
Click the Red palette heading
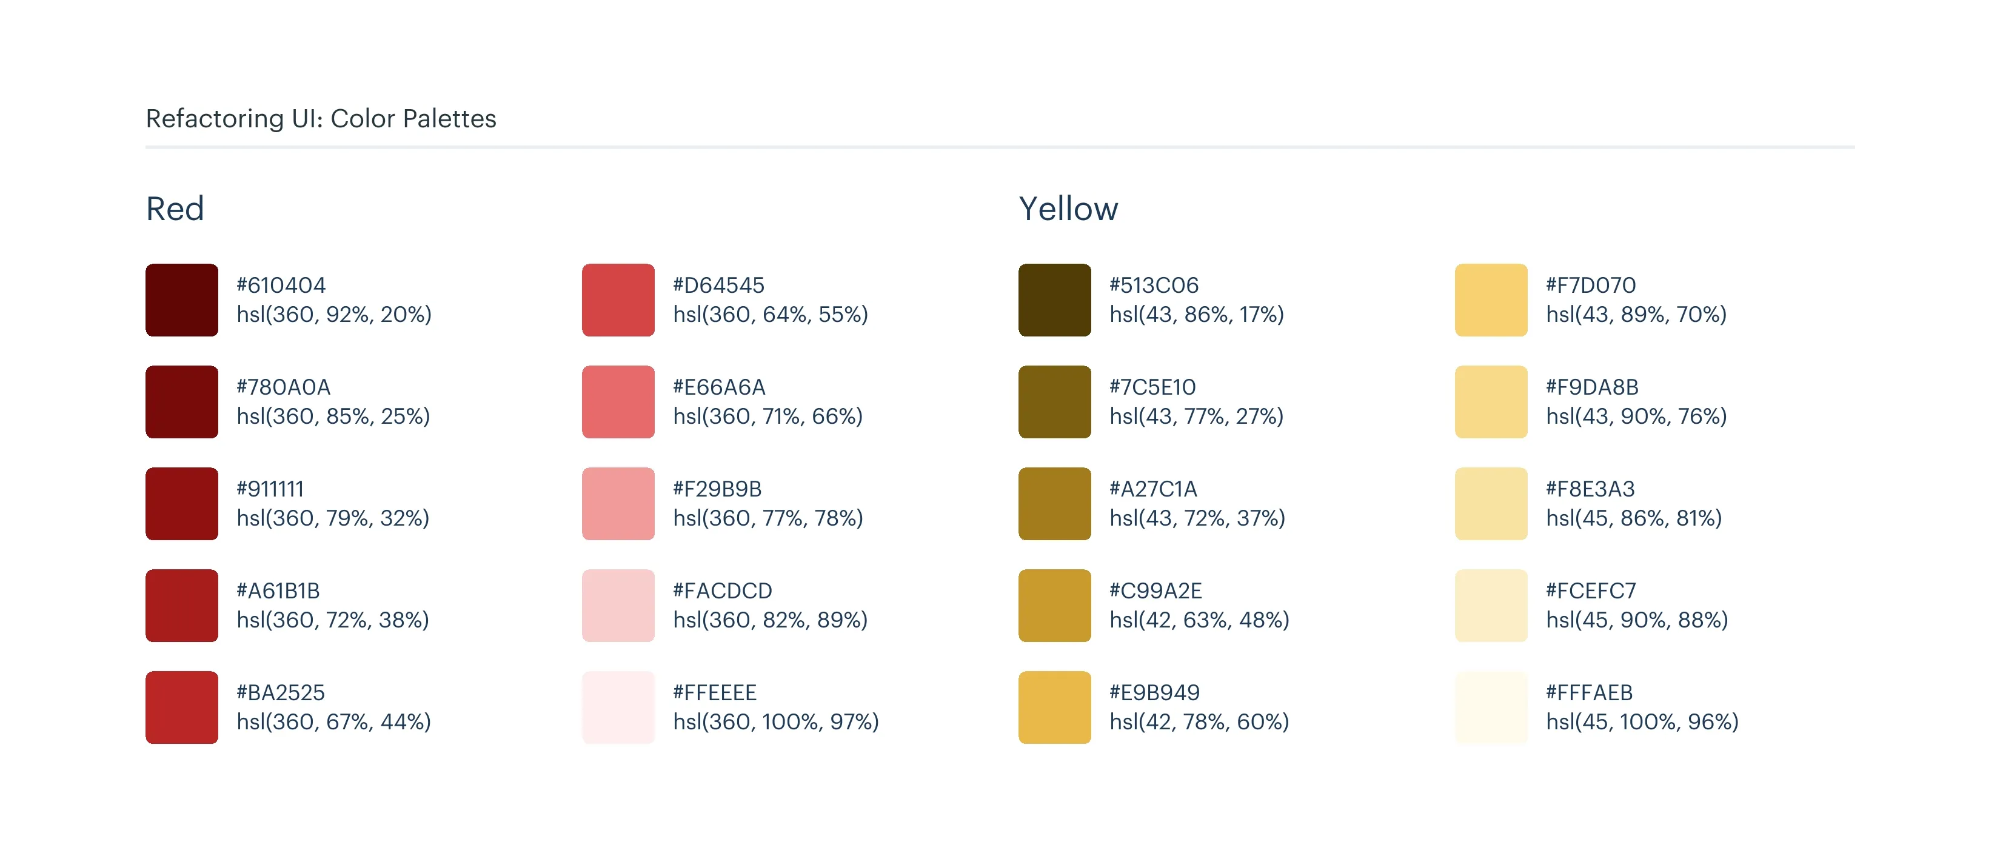[x=175, y=209]
